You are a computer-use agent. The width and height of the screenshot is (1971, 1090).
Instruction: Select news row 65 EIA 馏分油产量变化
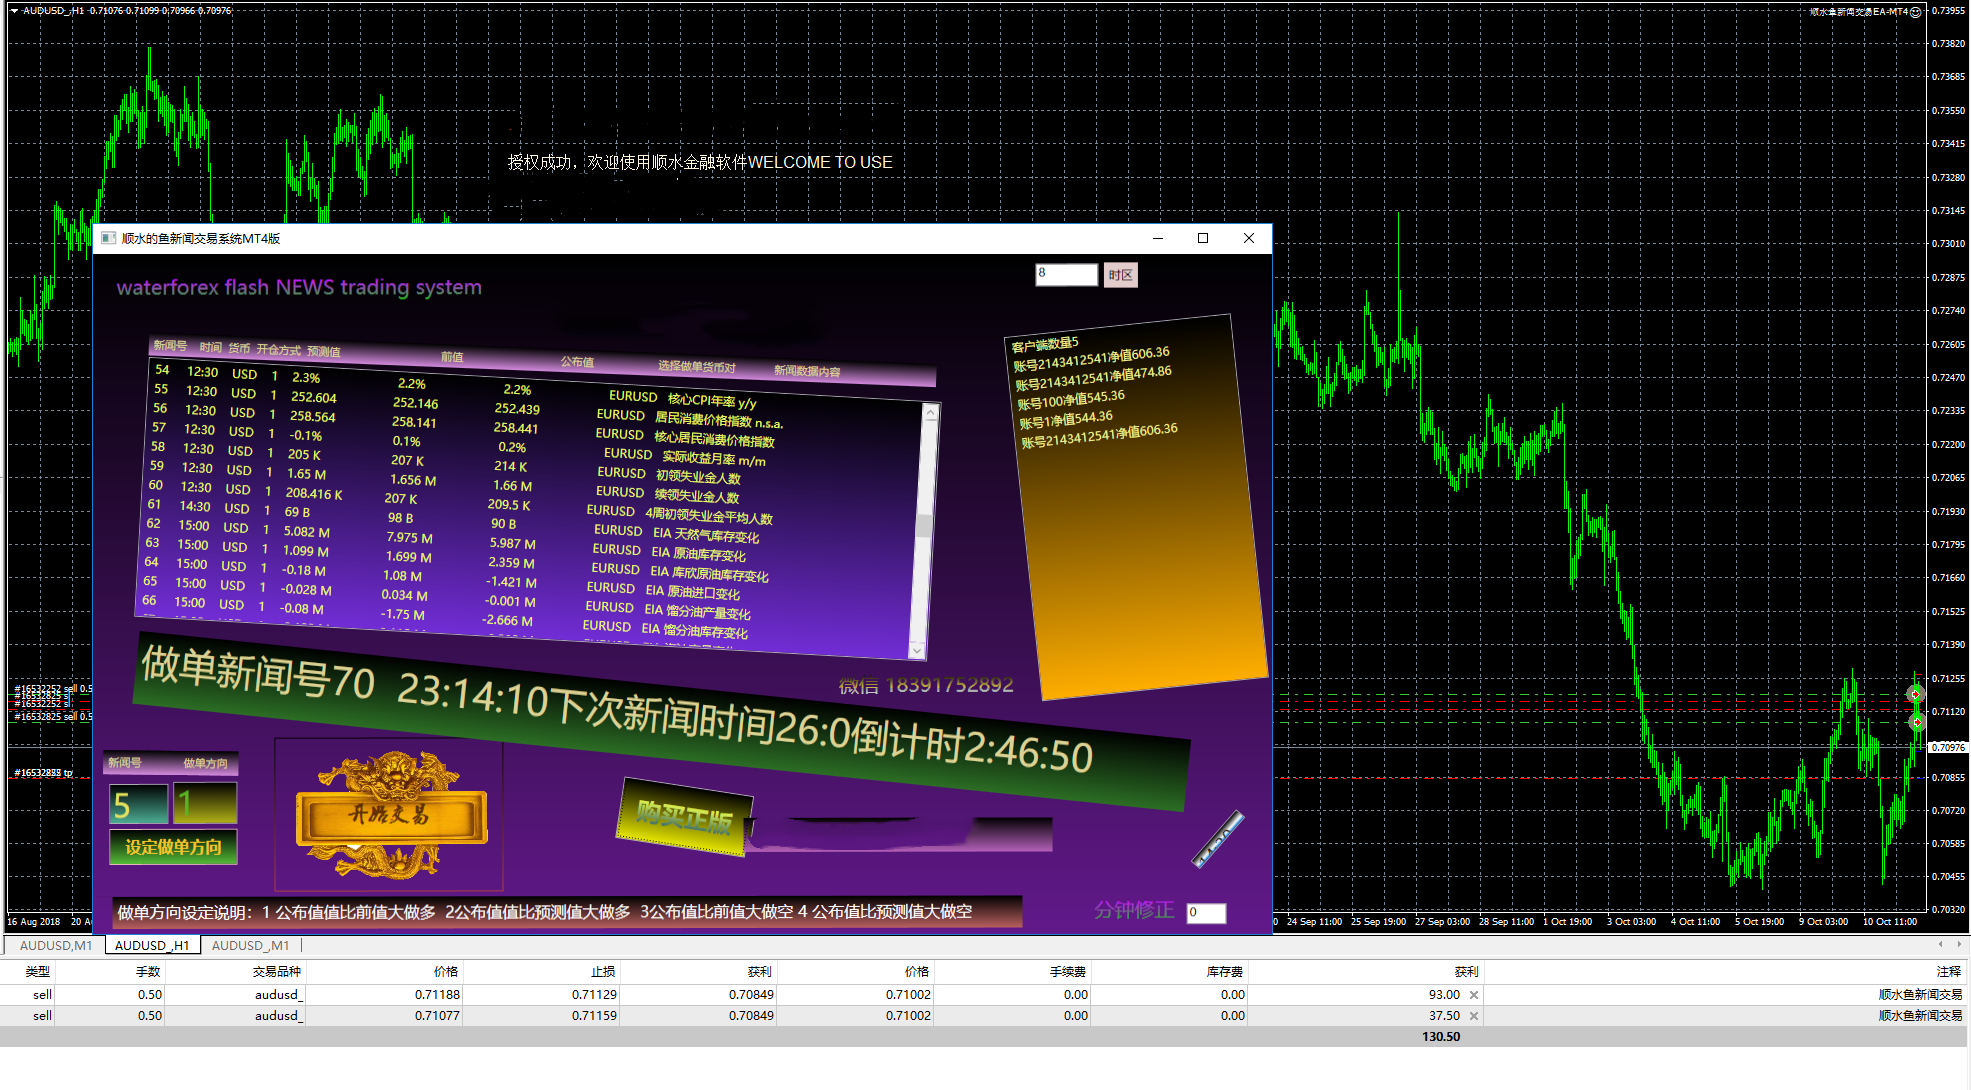tap(445, 598)
